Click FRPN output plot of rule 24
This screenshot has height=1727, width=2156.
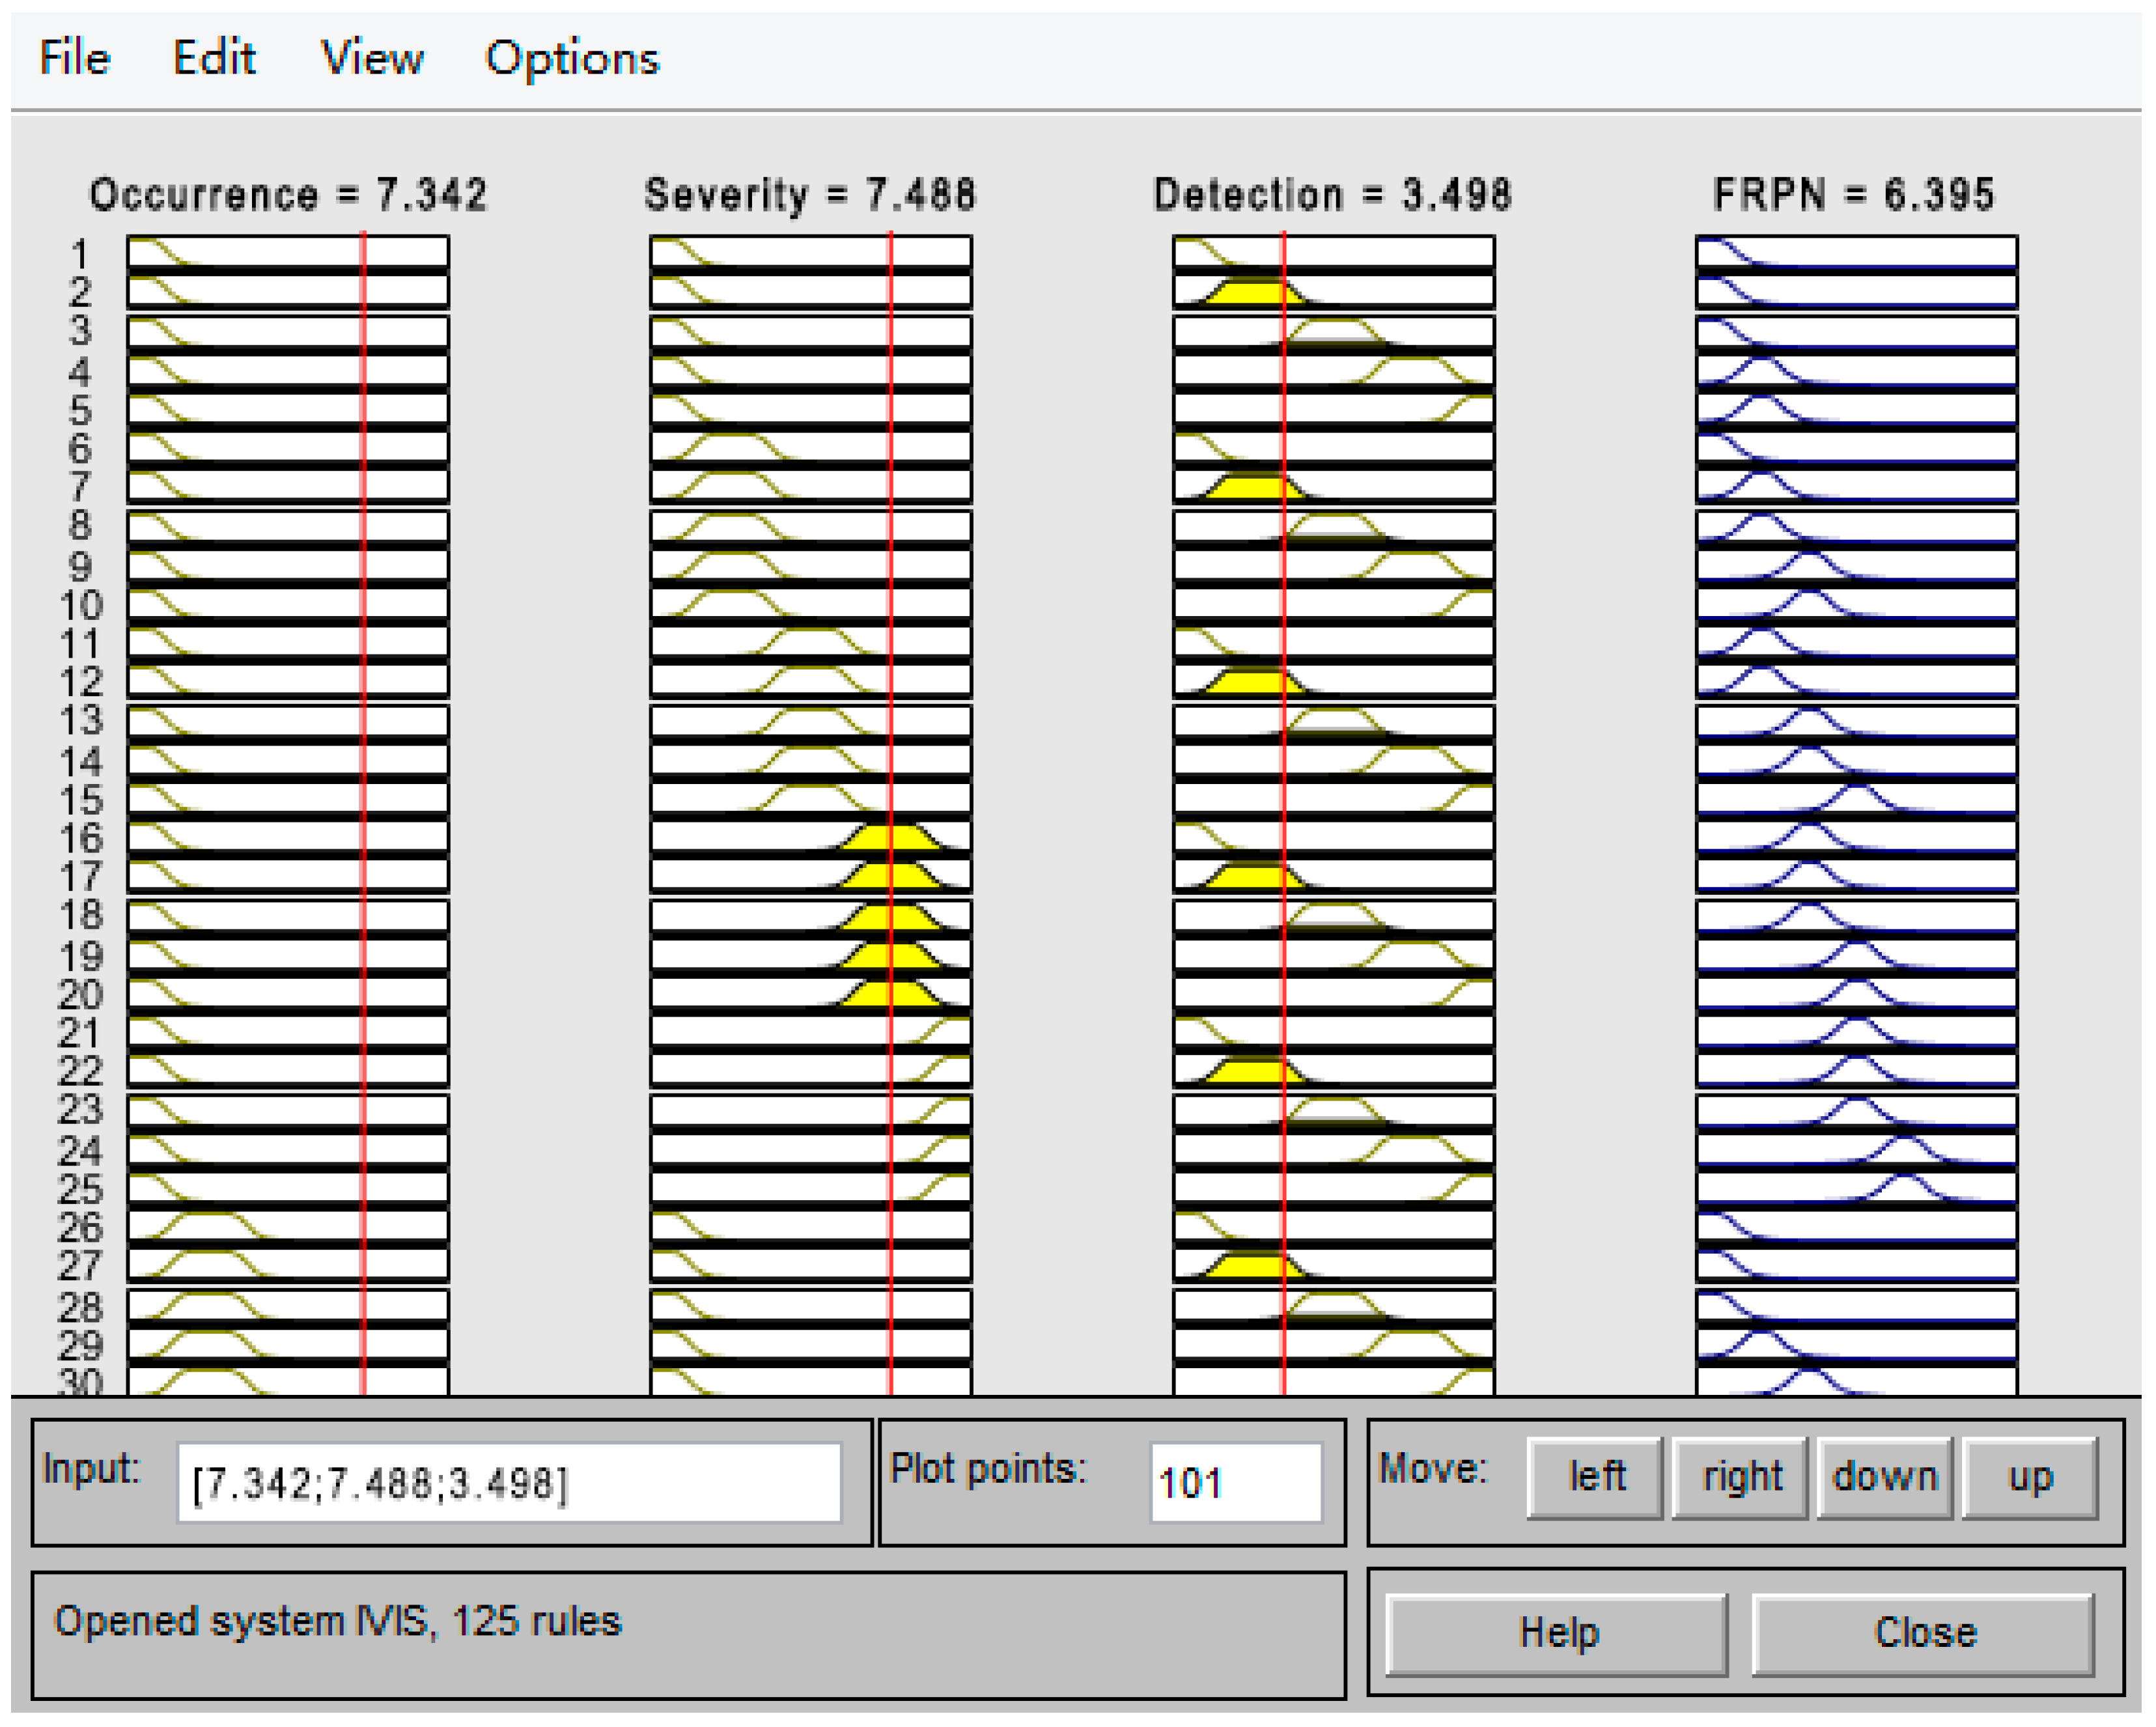click(x=1856, y=1149)
